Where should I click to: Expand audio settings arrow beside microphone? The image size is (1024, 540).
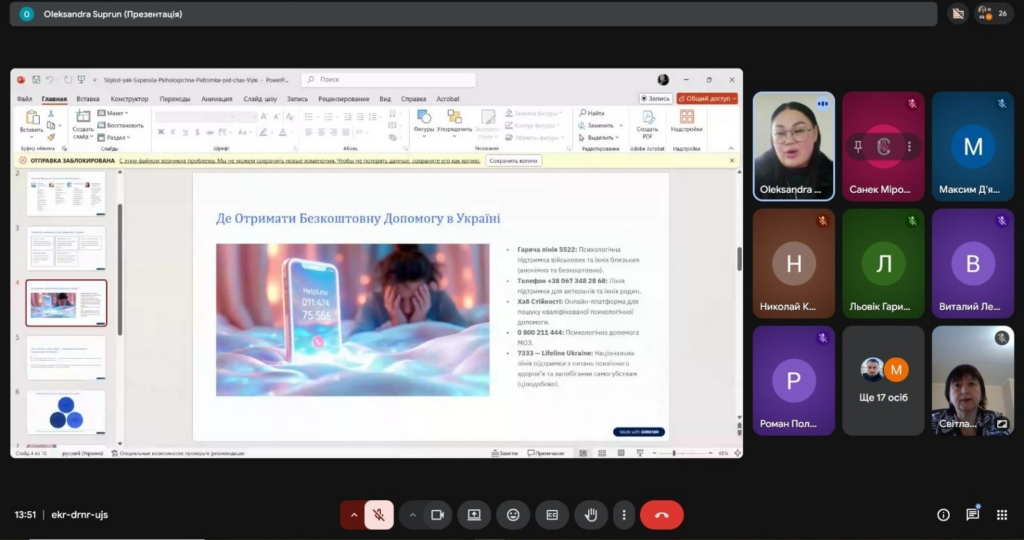tap(352, 515)
